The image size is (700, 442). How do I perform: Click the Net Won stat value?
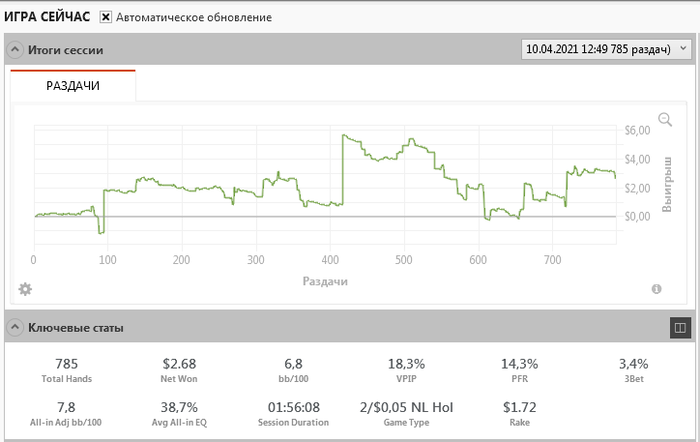click(x=181, y=363)
